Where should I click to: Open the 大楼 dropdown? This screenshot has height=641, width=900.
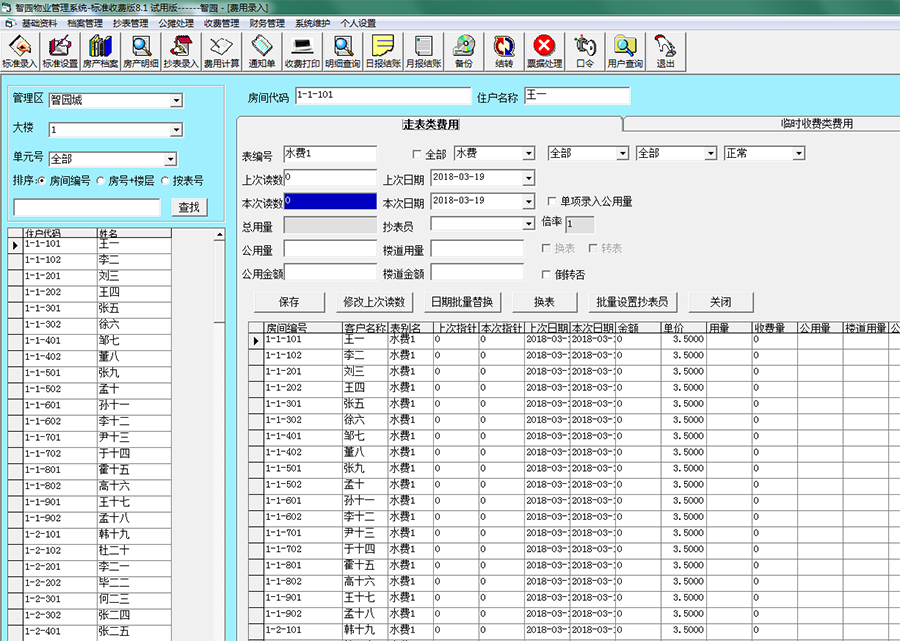point(176,130)
